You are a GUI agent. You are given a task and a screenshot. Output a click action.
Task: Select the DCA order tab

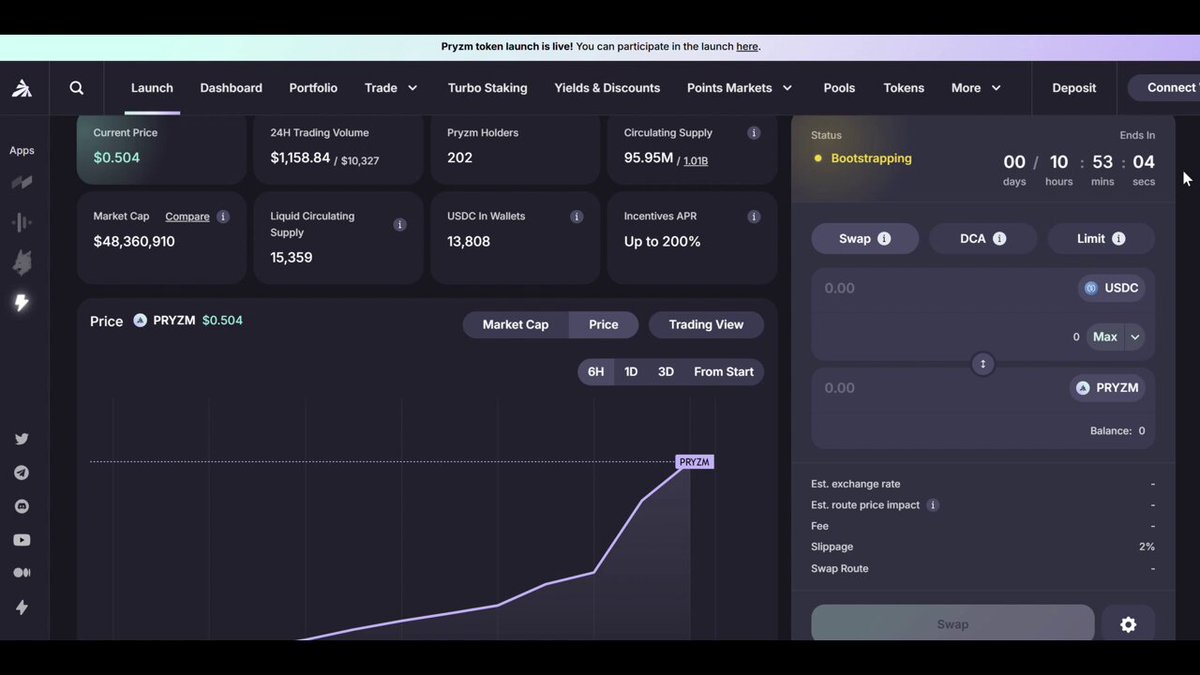tap(984, 239)
